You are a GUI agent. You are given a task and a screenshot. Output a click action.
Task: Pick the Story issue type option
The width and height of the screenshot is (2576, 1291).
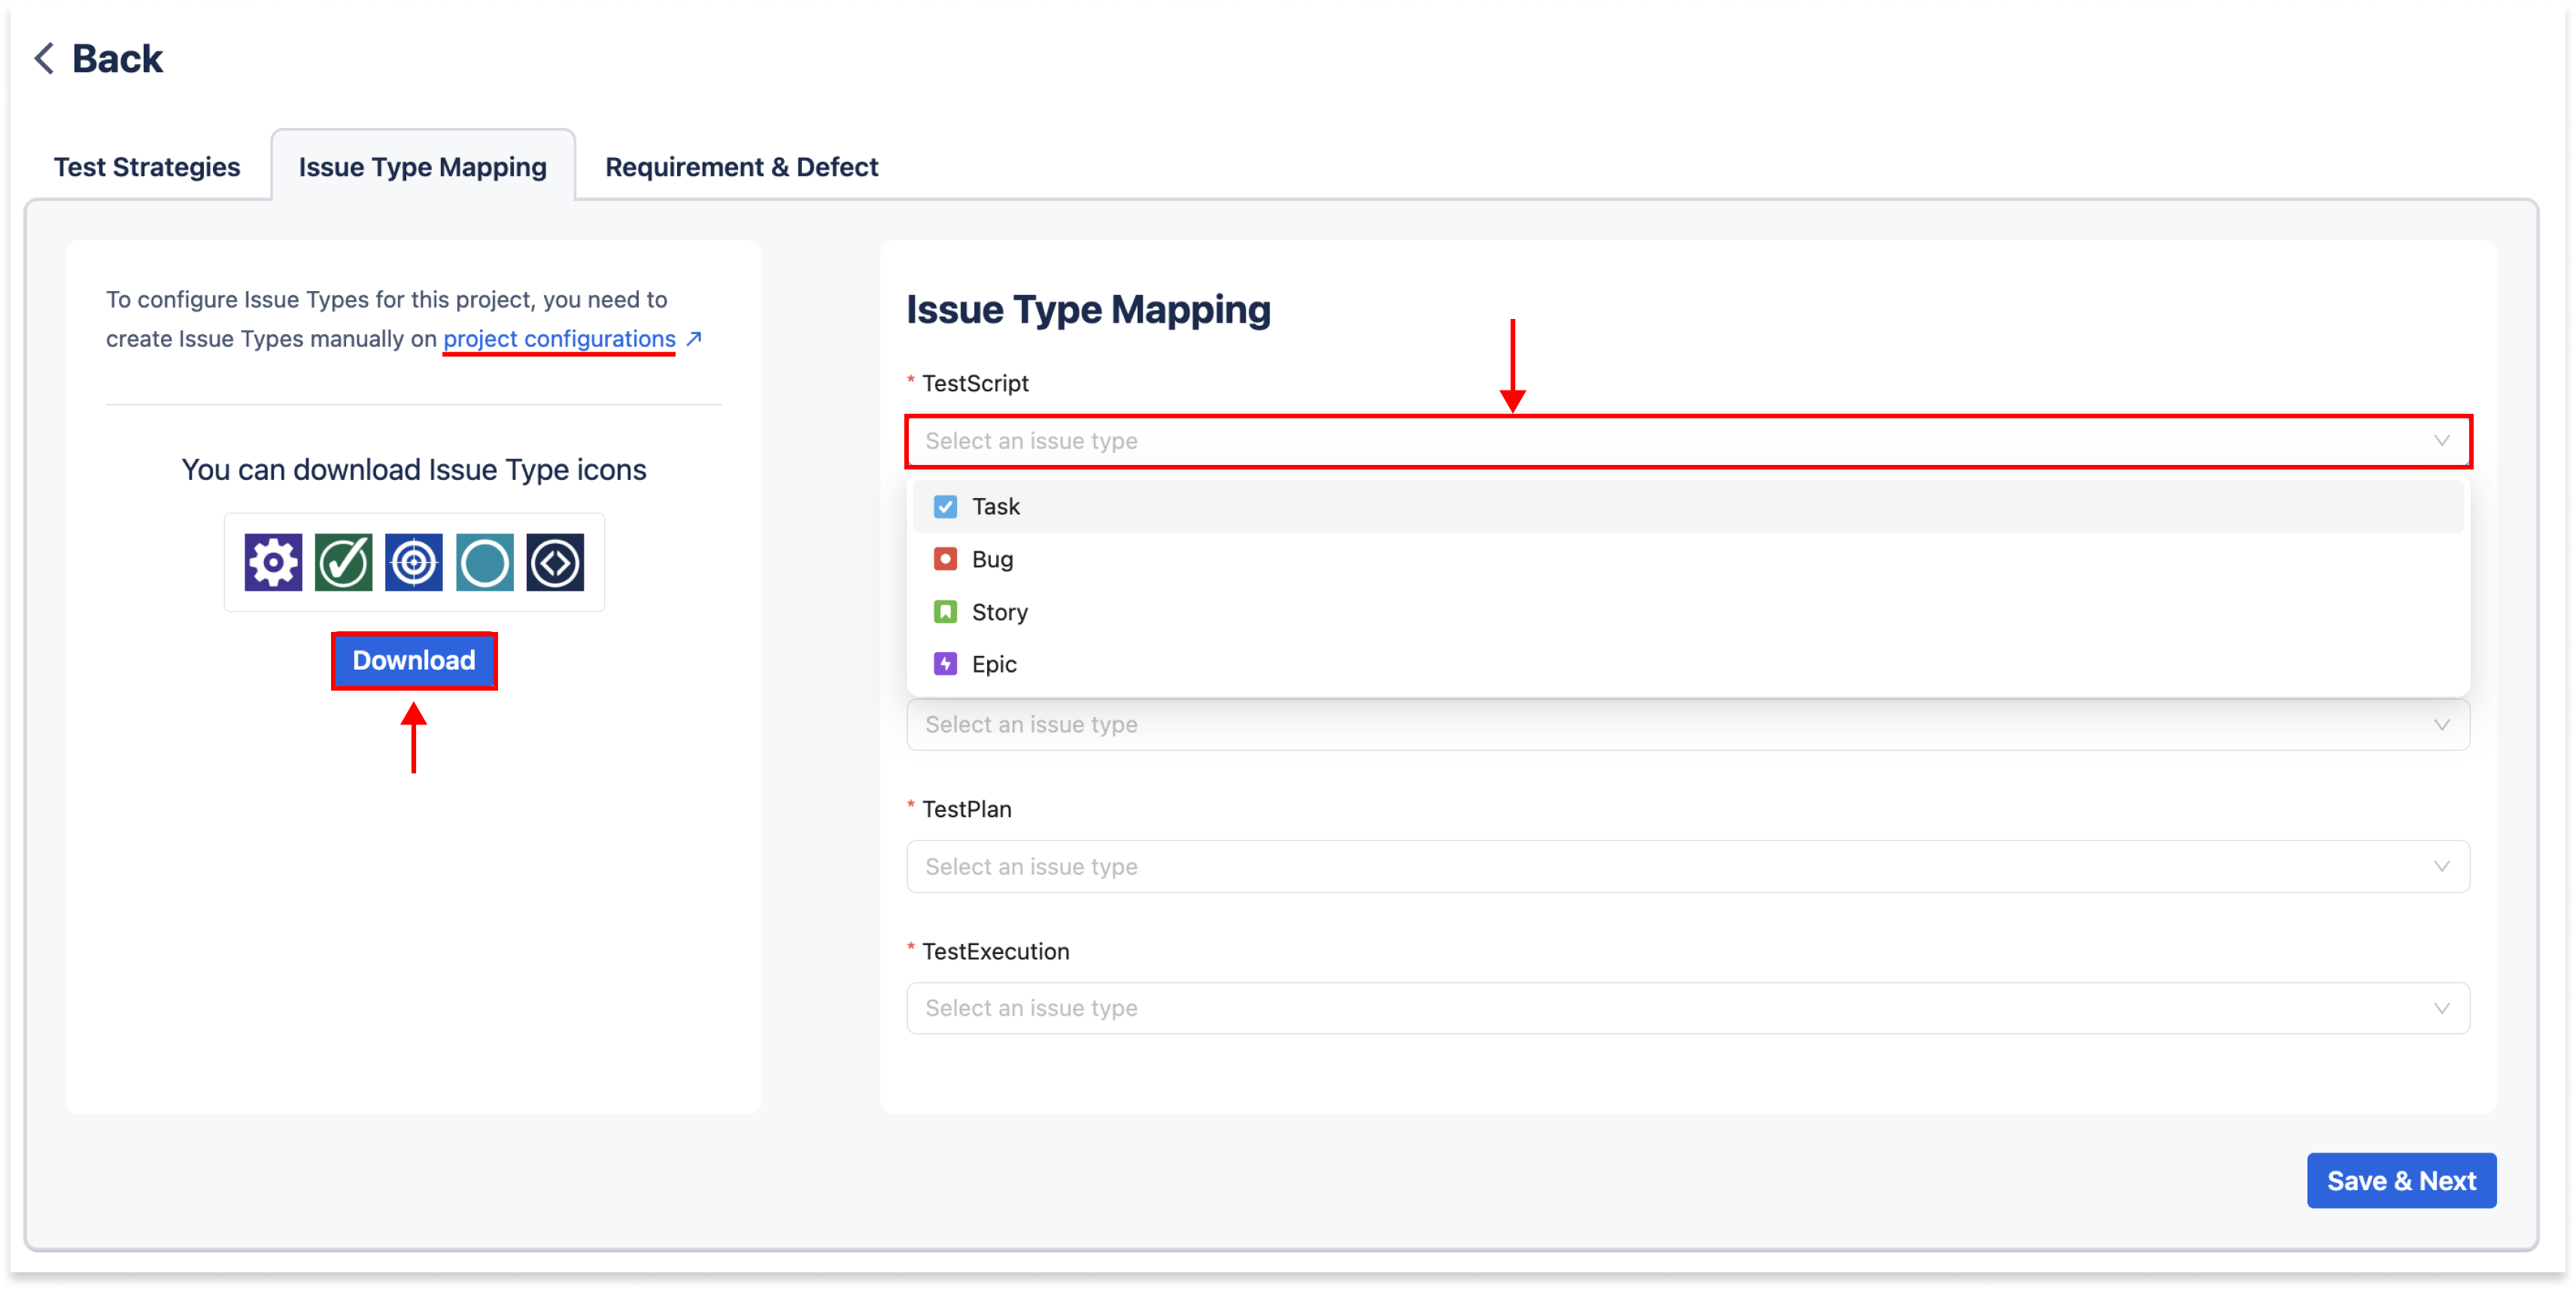tap(999, 612)
